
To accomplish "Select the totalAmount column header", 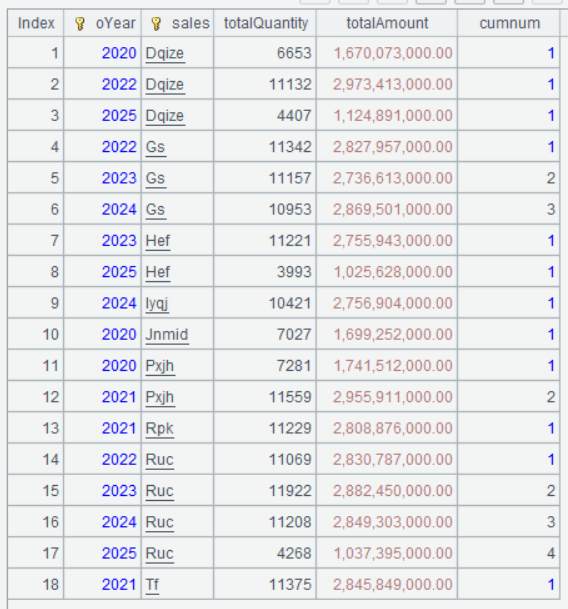I will point(387,23).
